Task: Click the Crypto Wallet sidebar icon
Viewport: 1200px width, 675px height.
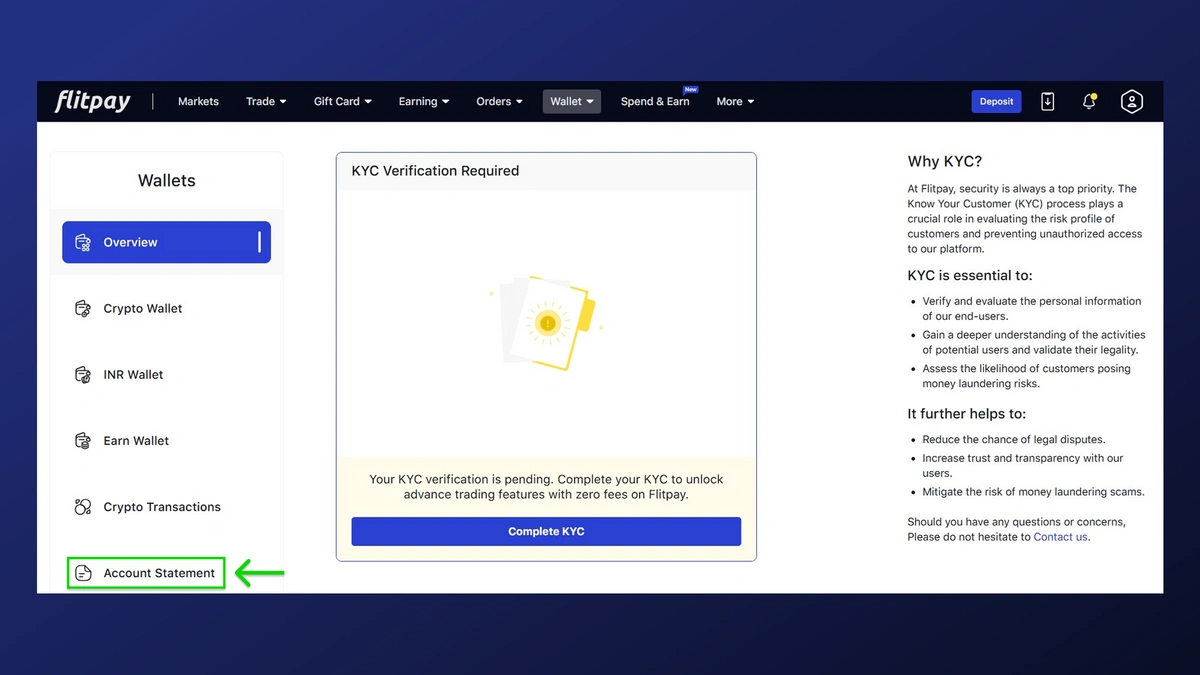Action: [83, 308]
